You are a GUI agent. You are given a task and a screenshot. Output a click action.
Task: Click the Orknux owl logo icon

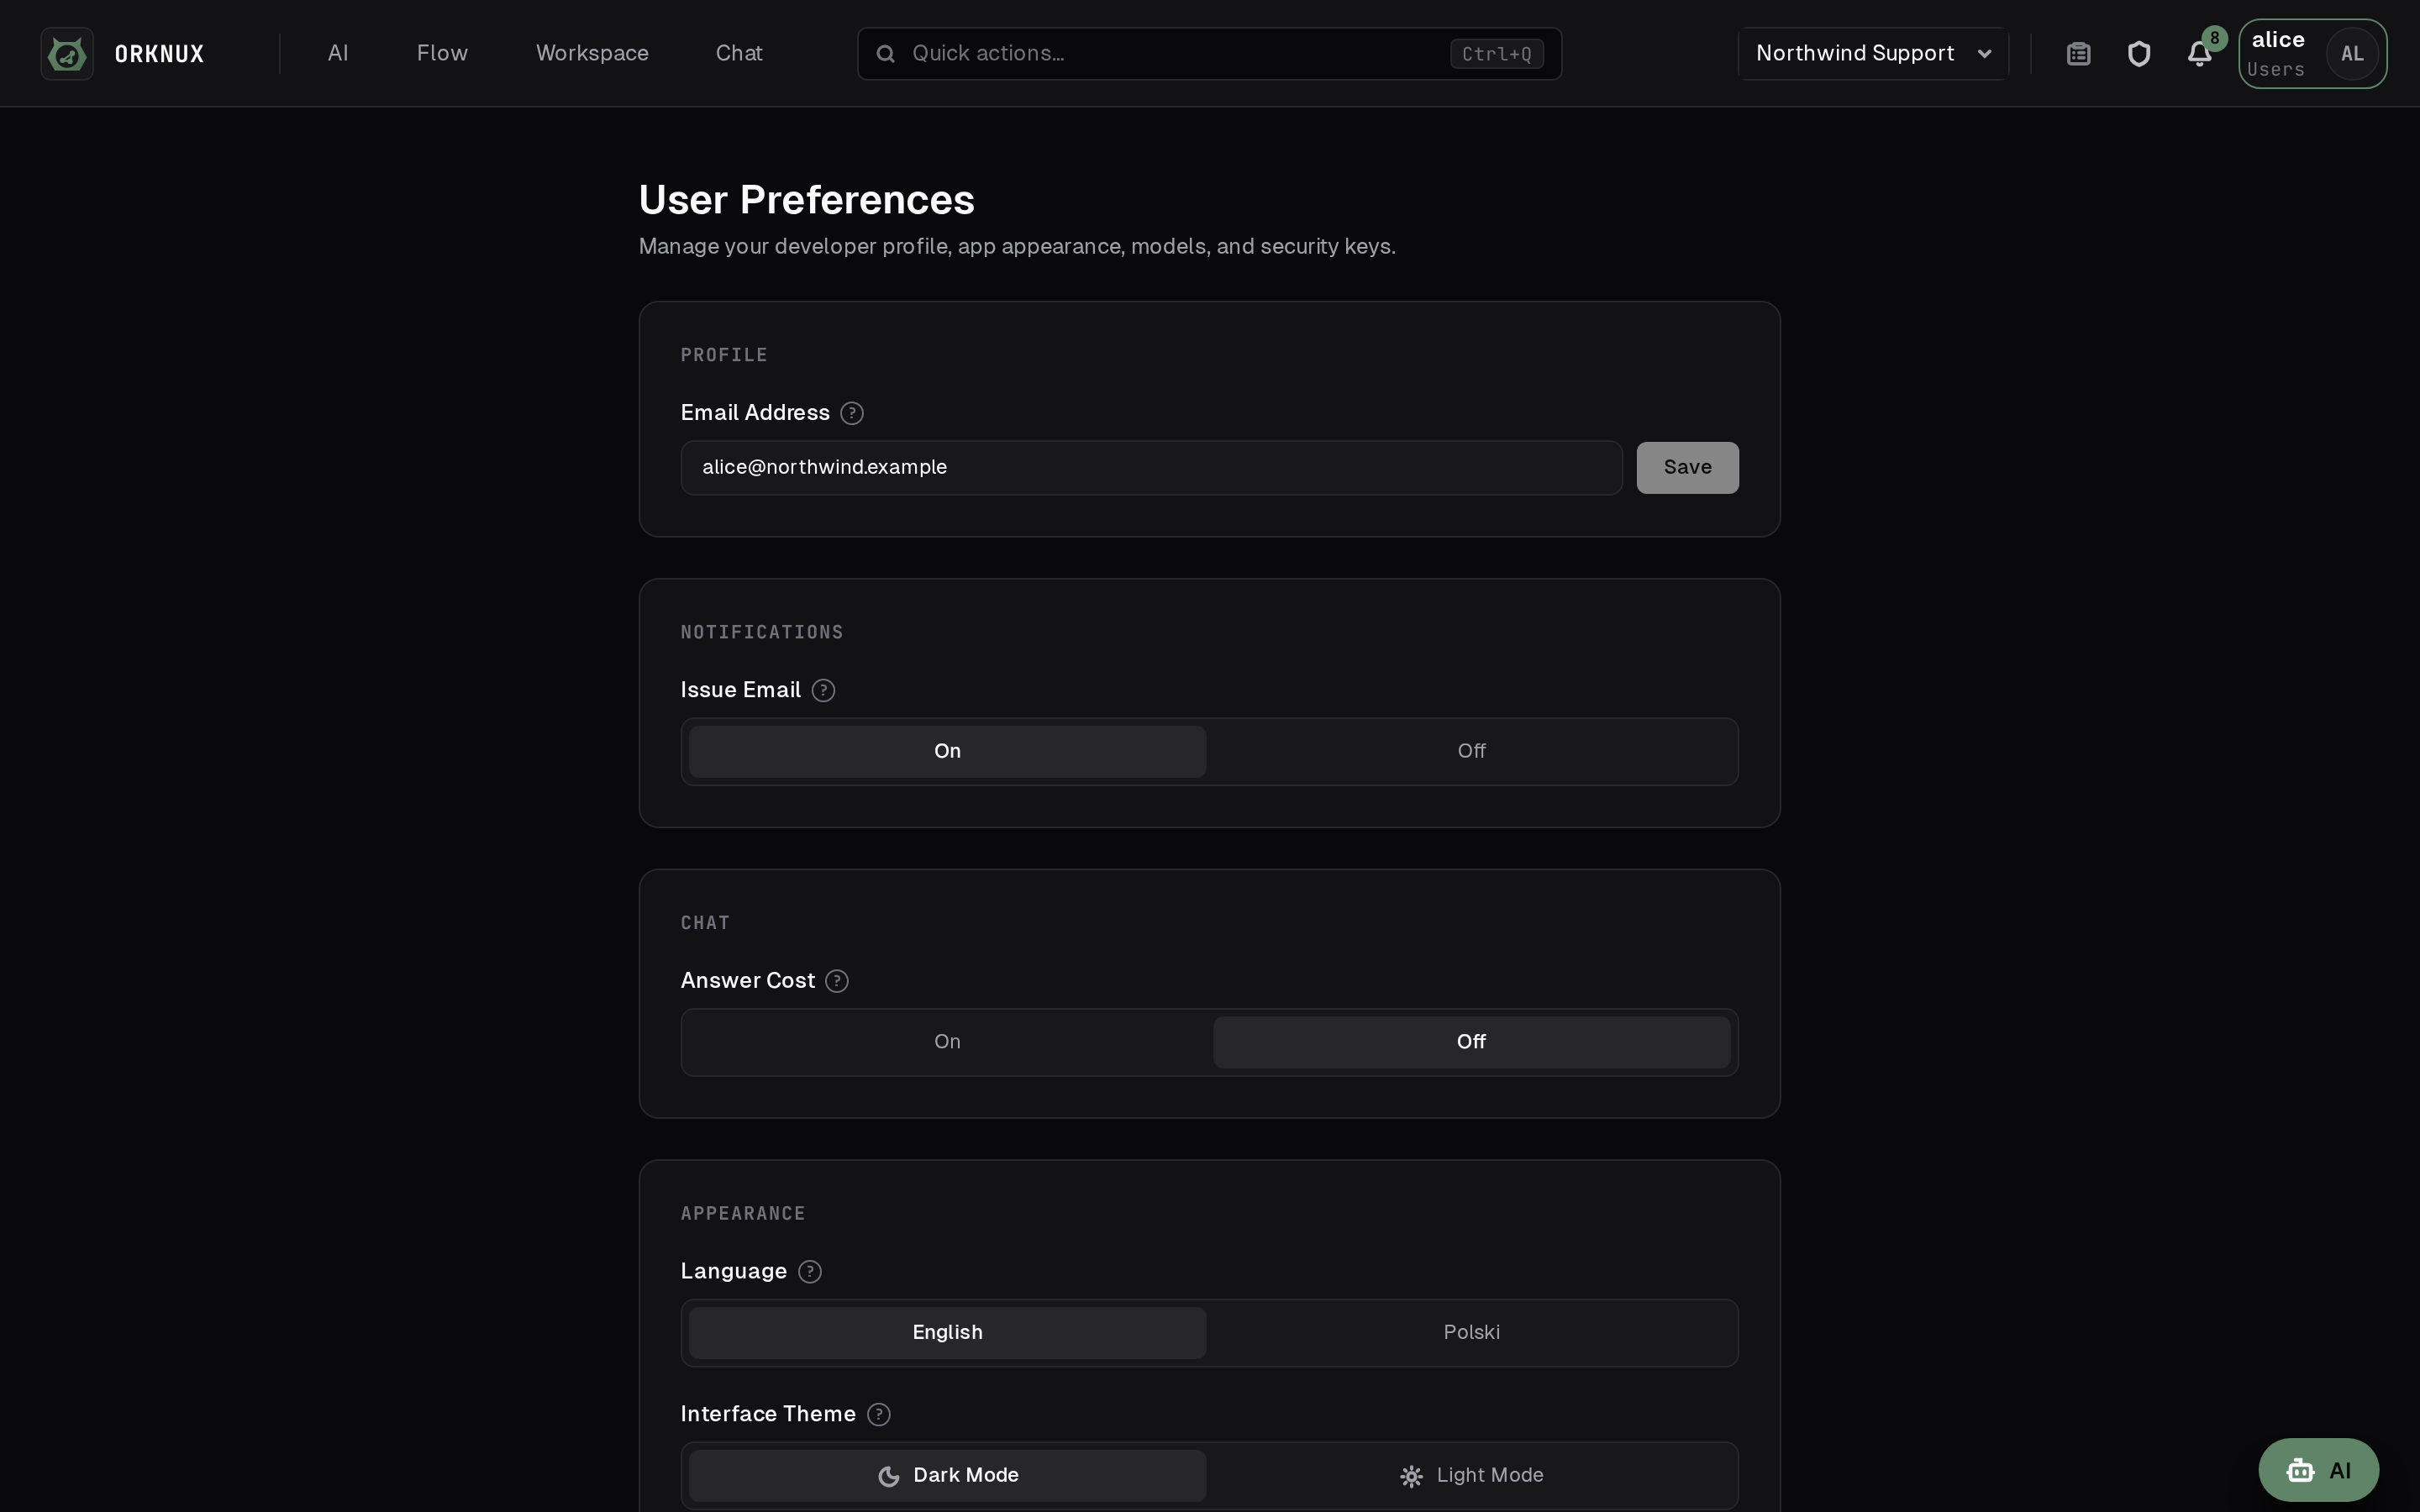(67, 54)
